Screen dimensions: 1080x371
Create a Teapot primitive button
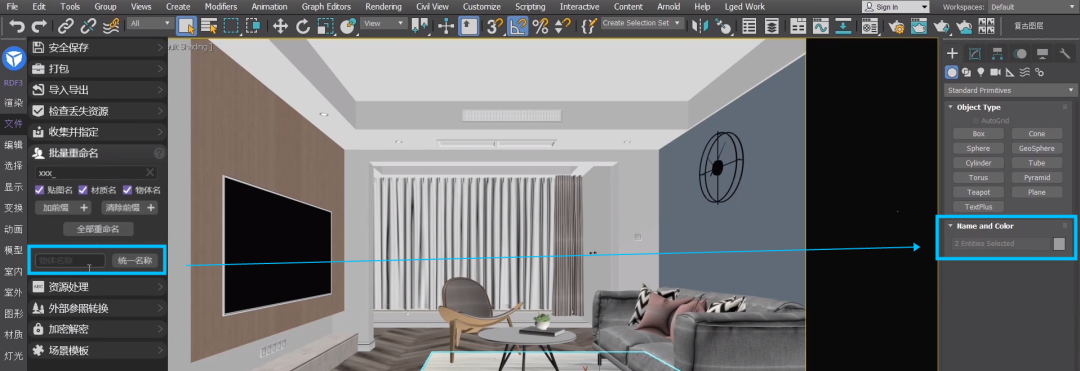[x=978, y=192]
